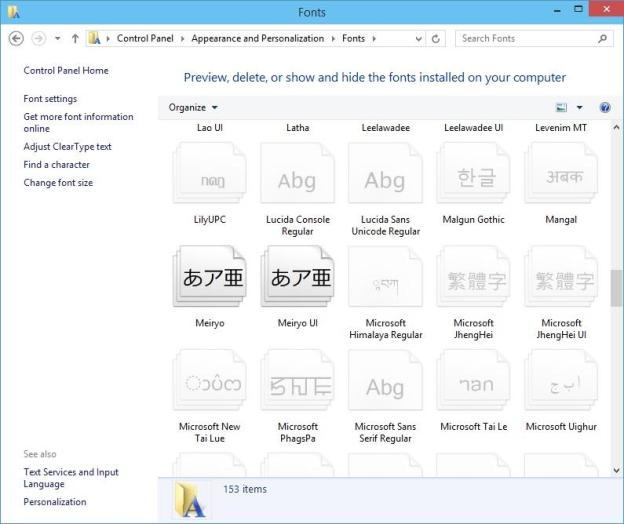Select the Microsoft JhengHei font icon

tap(473, 277)
